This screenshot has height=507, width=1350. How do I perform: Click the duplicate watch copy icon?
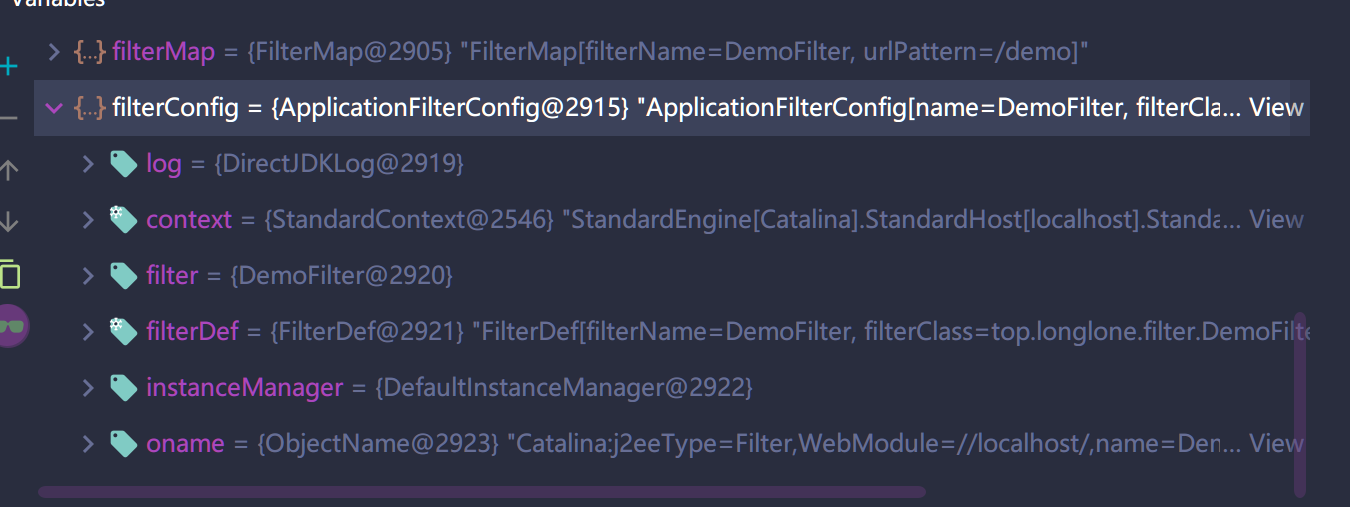click(x=9, y=273)
